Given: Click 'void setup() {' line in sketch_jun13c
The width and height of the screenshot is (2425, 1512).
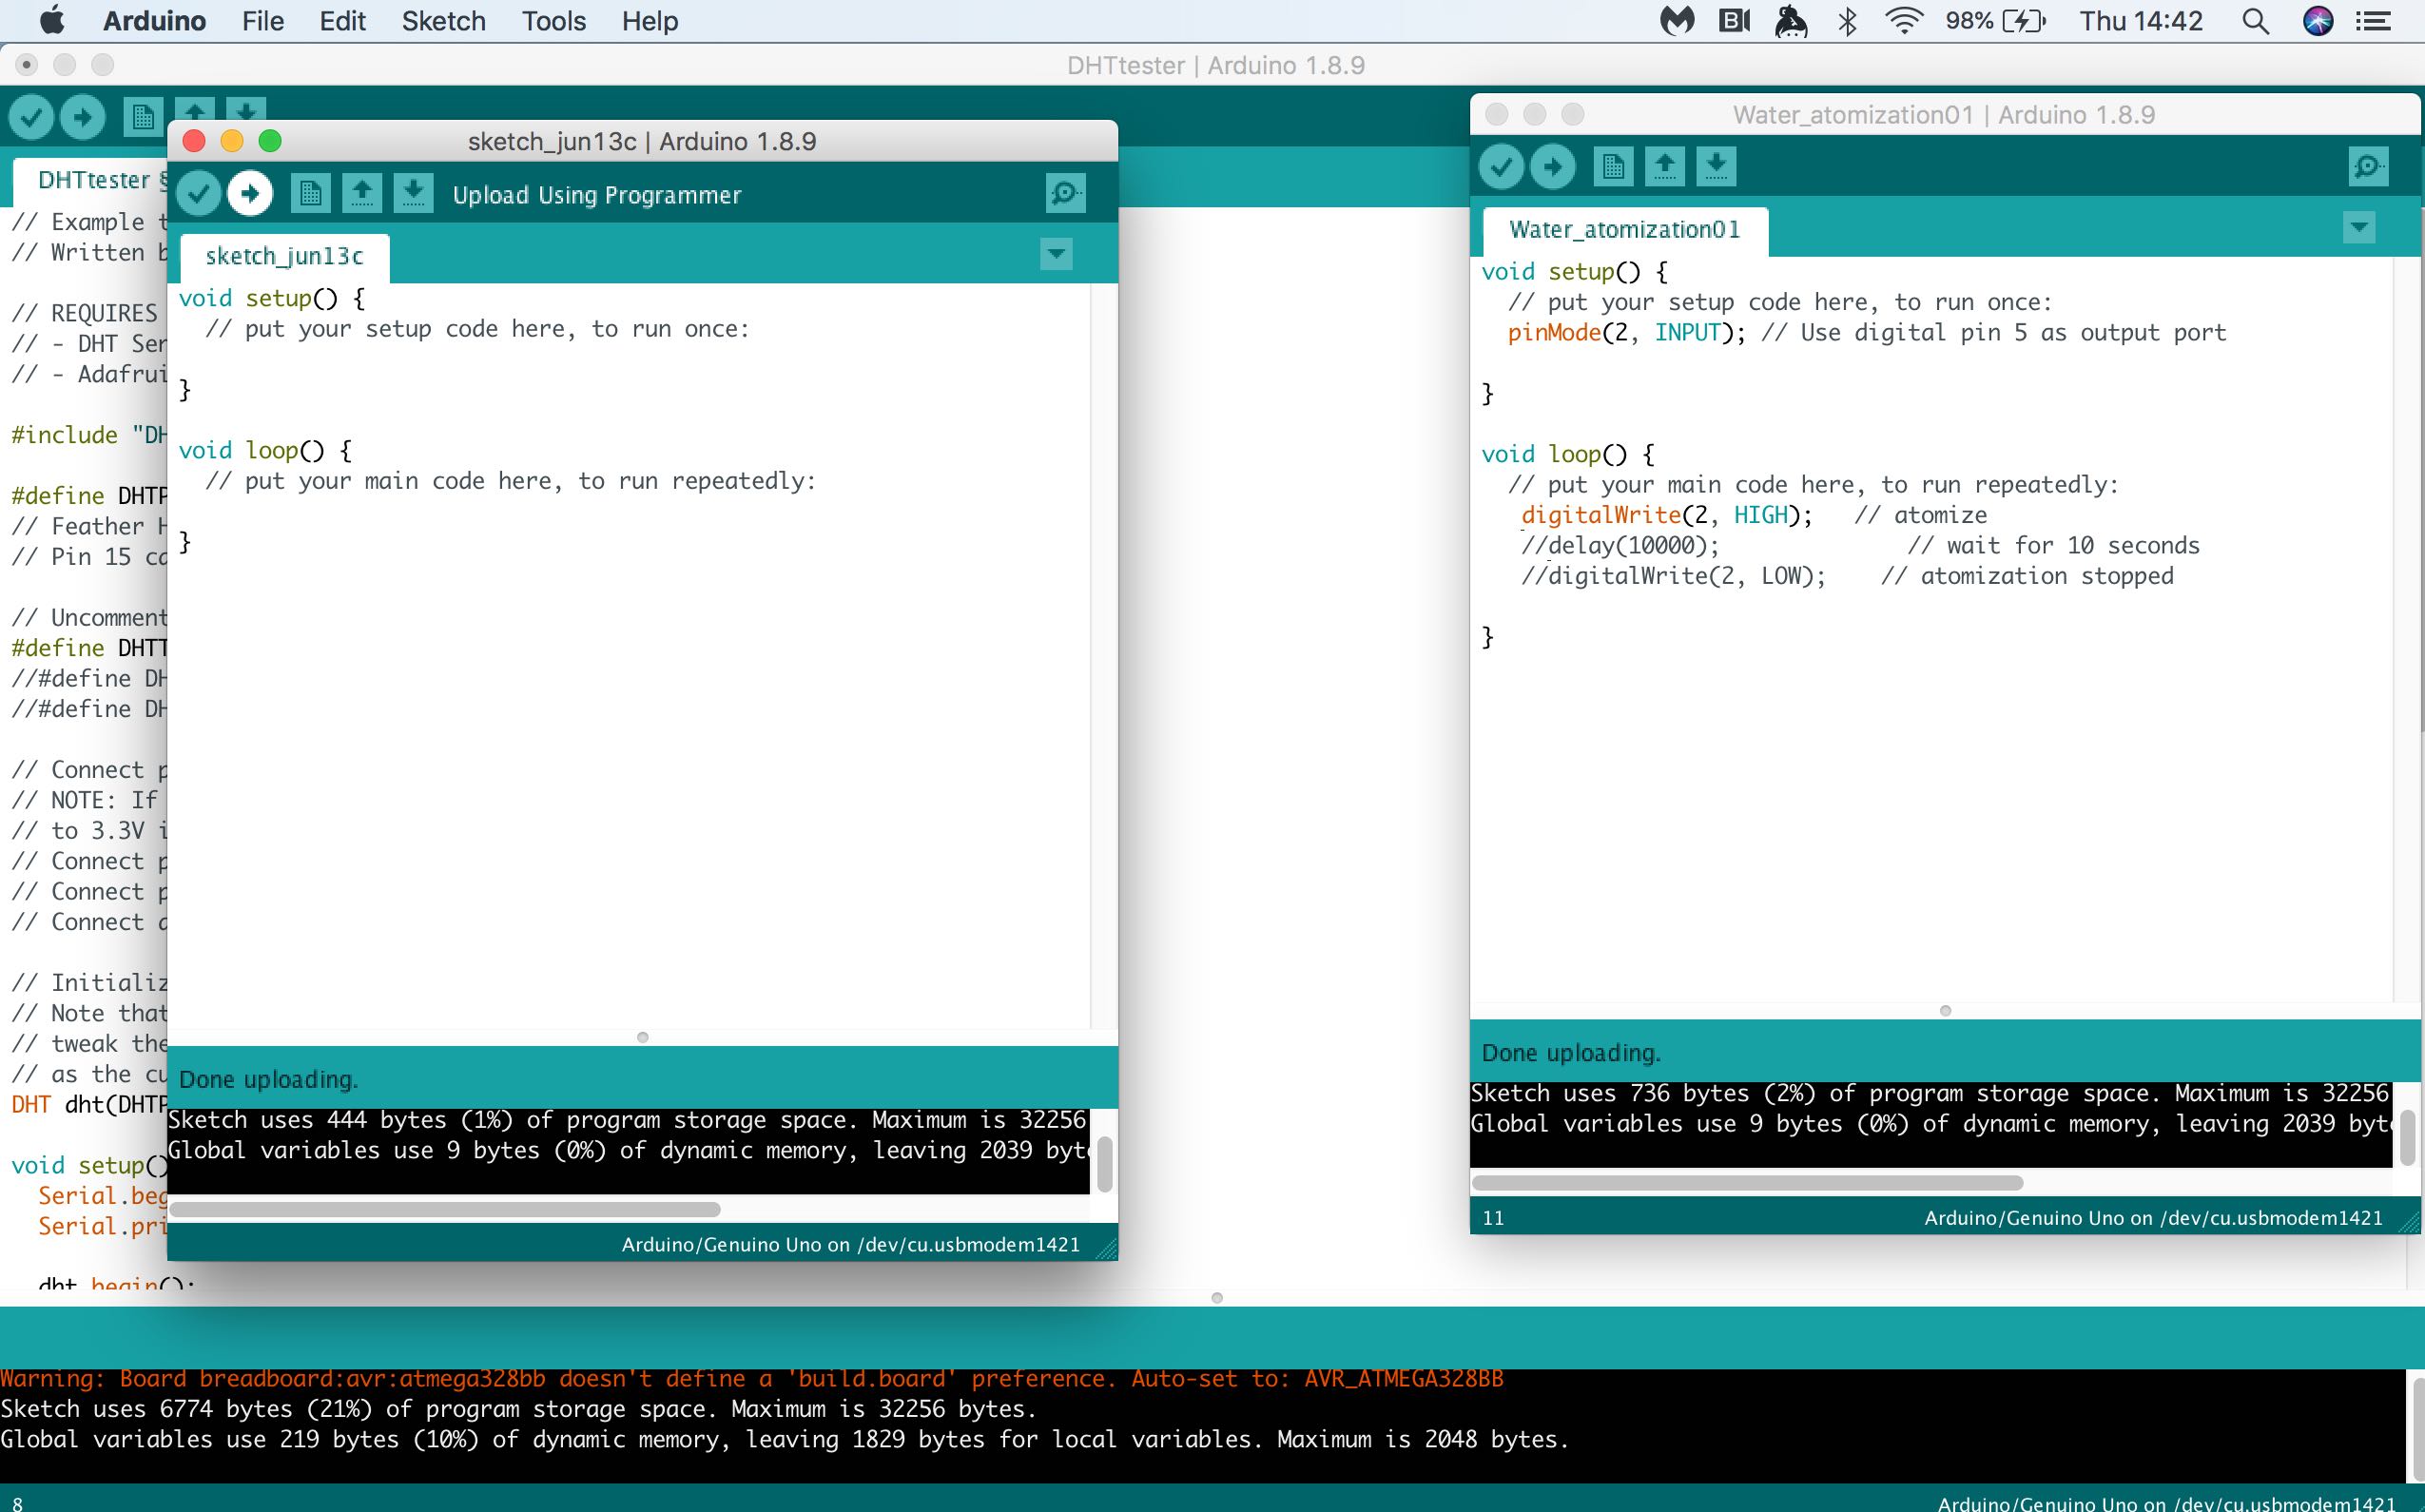Looking at the screenshot, I should (272, 299).
